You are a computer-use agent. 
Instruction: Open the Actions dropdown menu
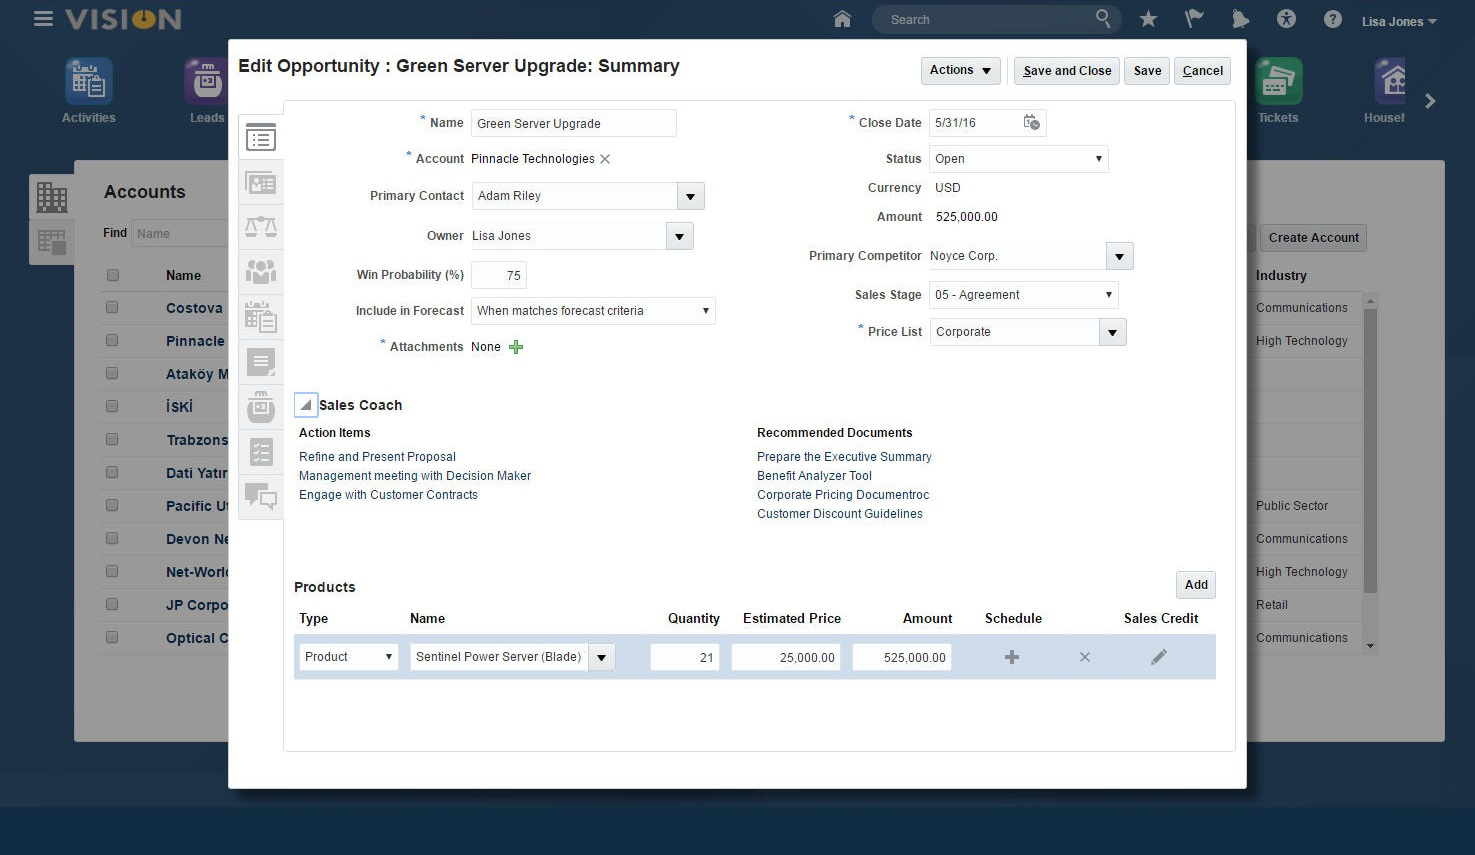pyautogui.click(x=960, y=70)
